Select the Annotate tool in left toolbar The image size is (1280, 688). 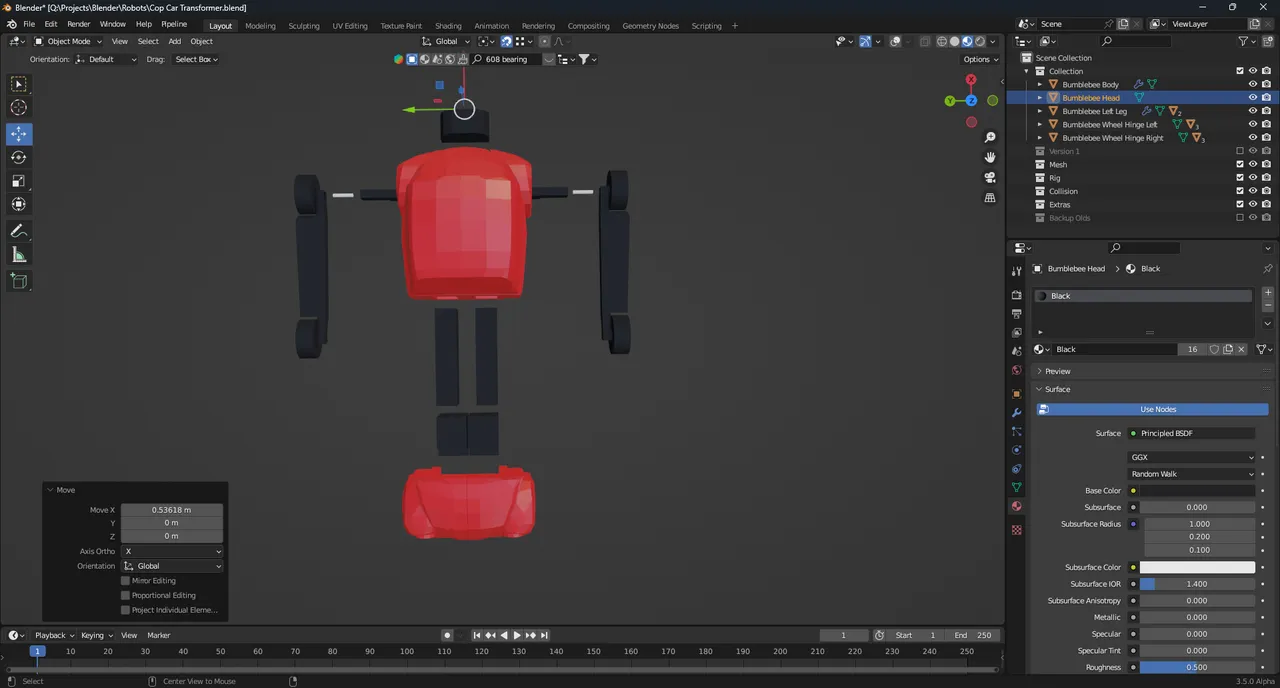19,231
